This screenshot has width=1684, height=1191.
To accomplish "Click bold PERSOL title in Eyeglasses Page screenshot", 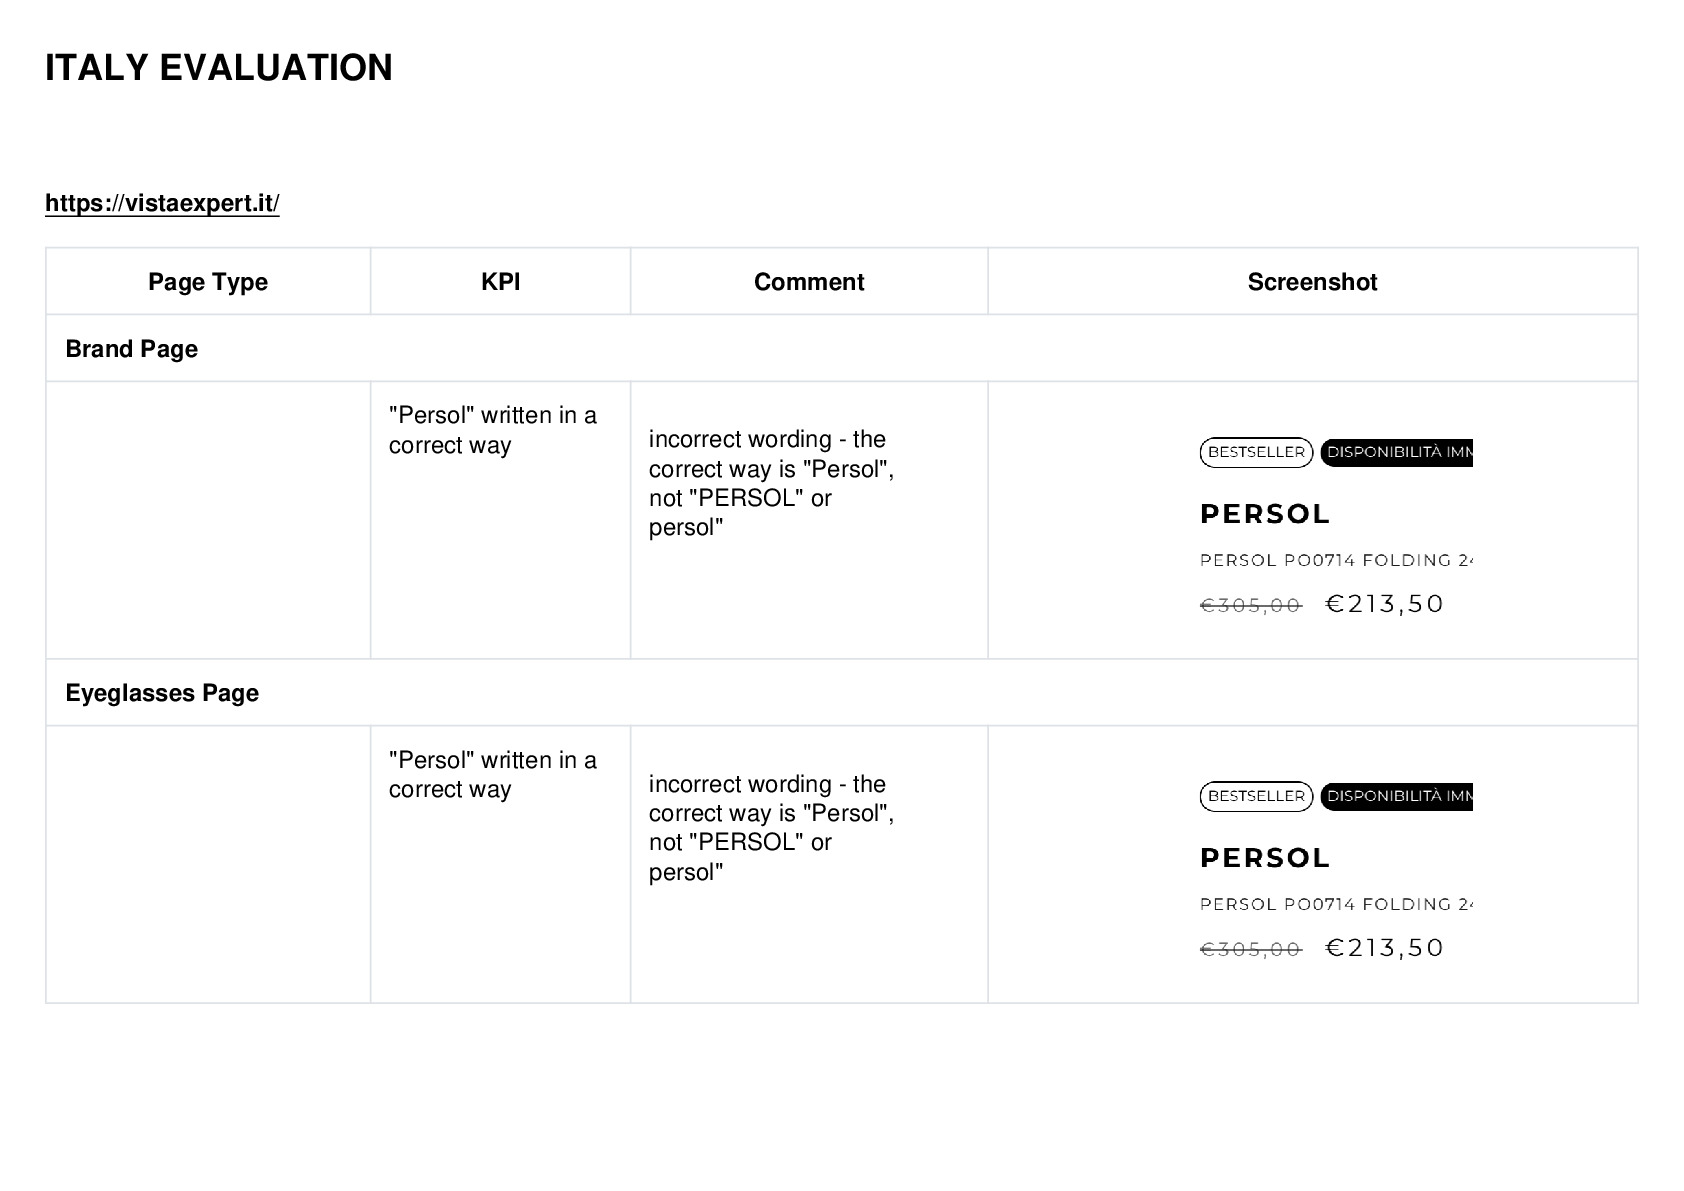I will (x=1265, y=858).
